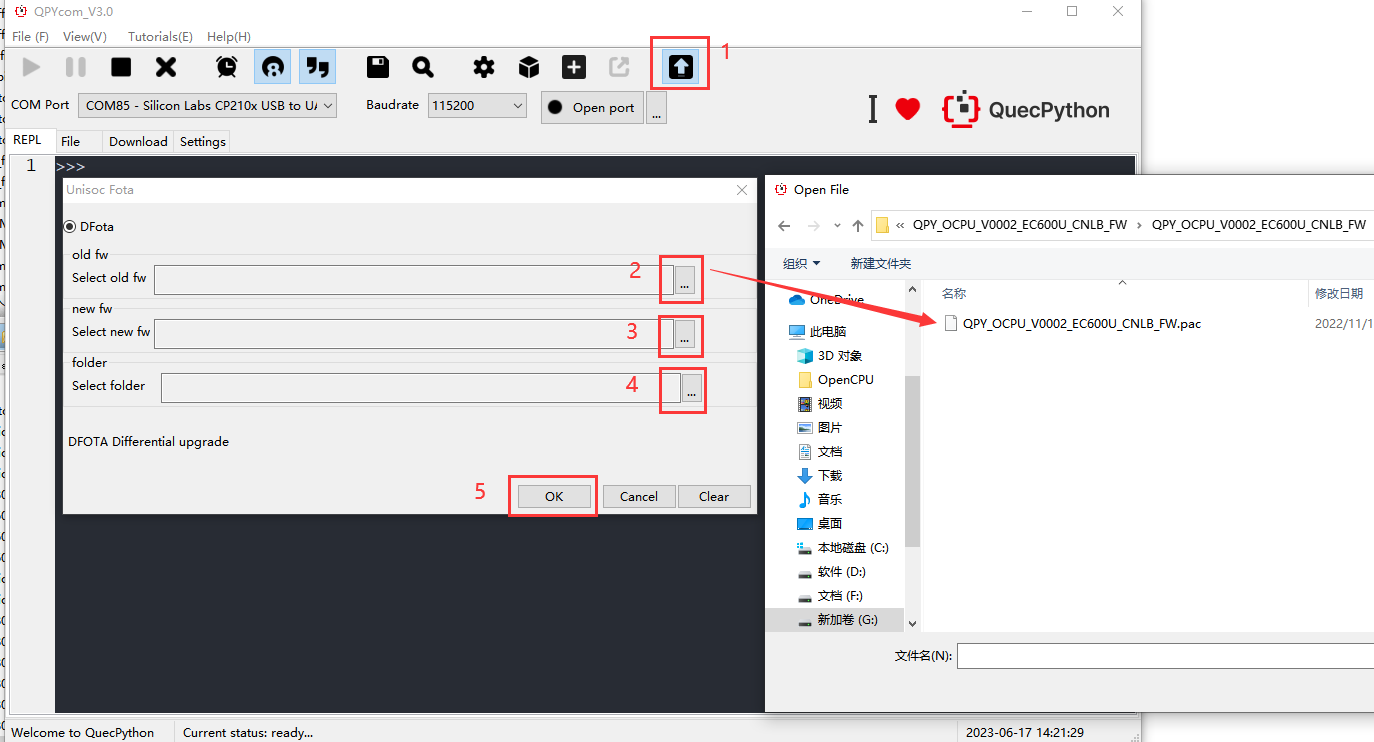
Task: Click the save floppy disk toolbar icon
Action: (x=378, y=67)
